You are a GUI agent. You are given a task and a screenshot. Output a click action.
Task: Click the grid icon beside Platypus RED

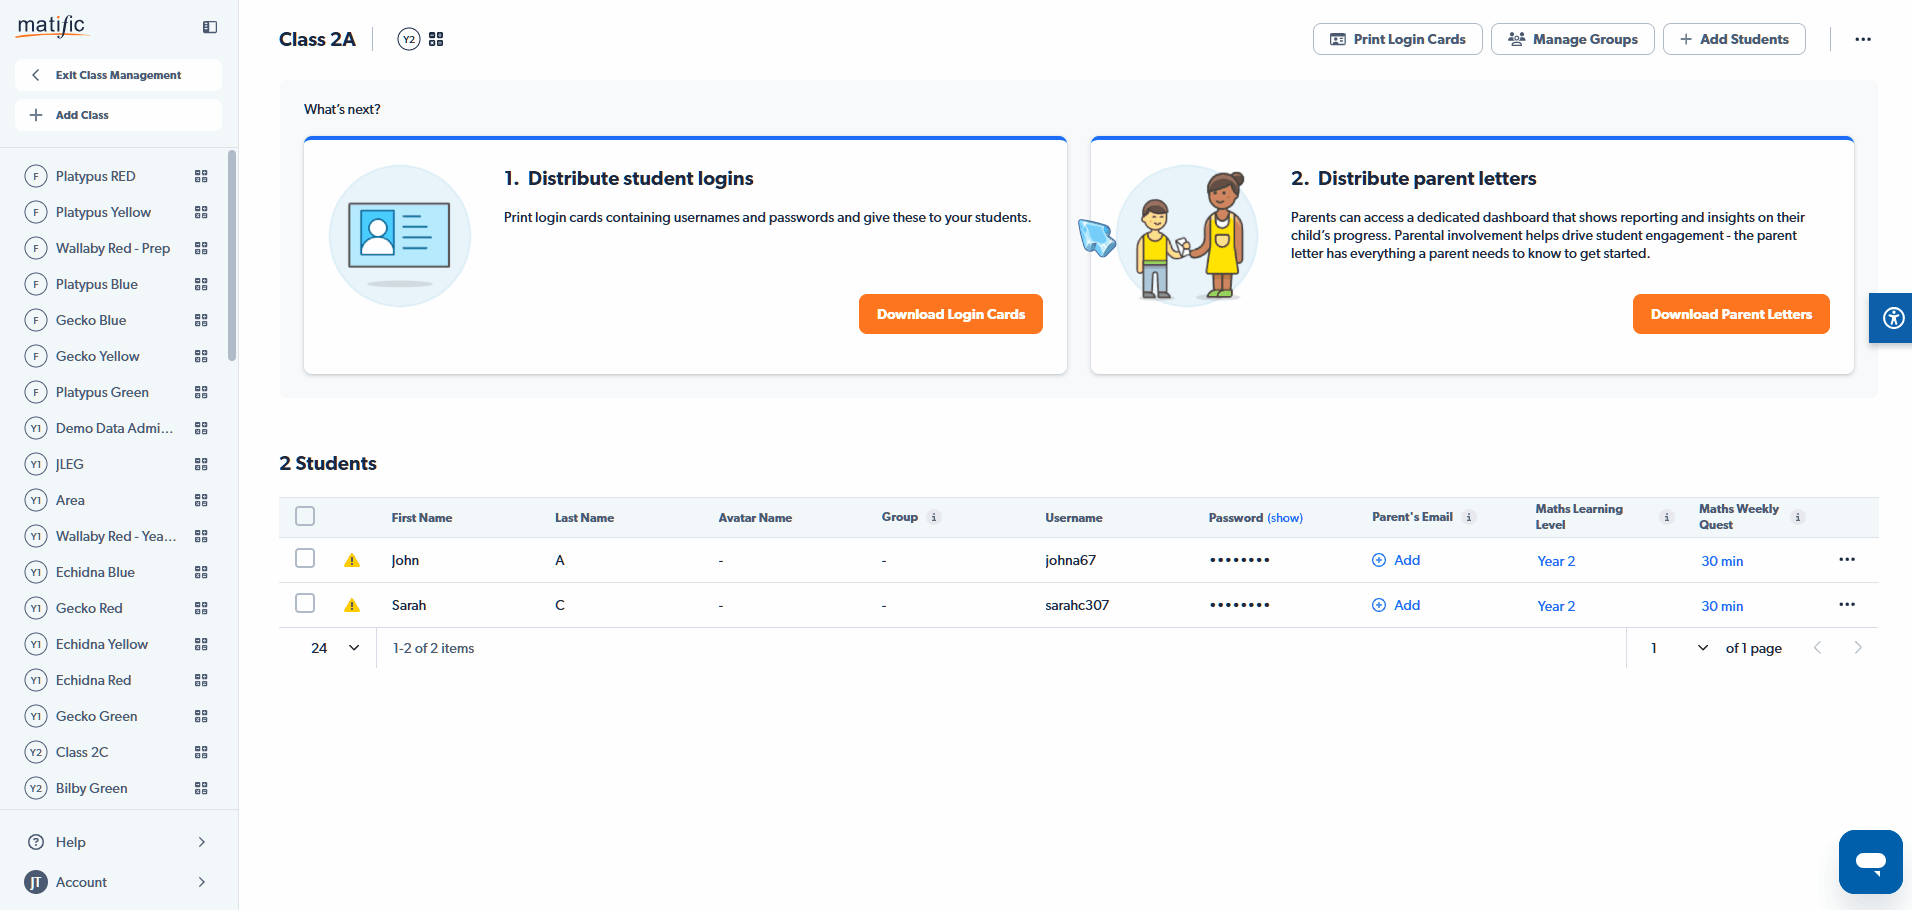201,175
